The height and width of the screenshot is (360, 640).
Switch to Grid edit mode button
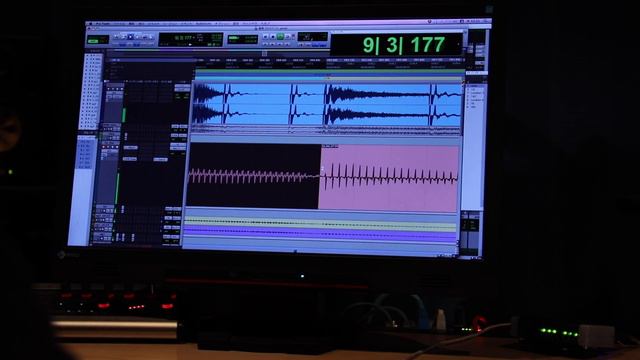103,42
